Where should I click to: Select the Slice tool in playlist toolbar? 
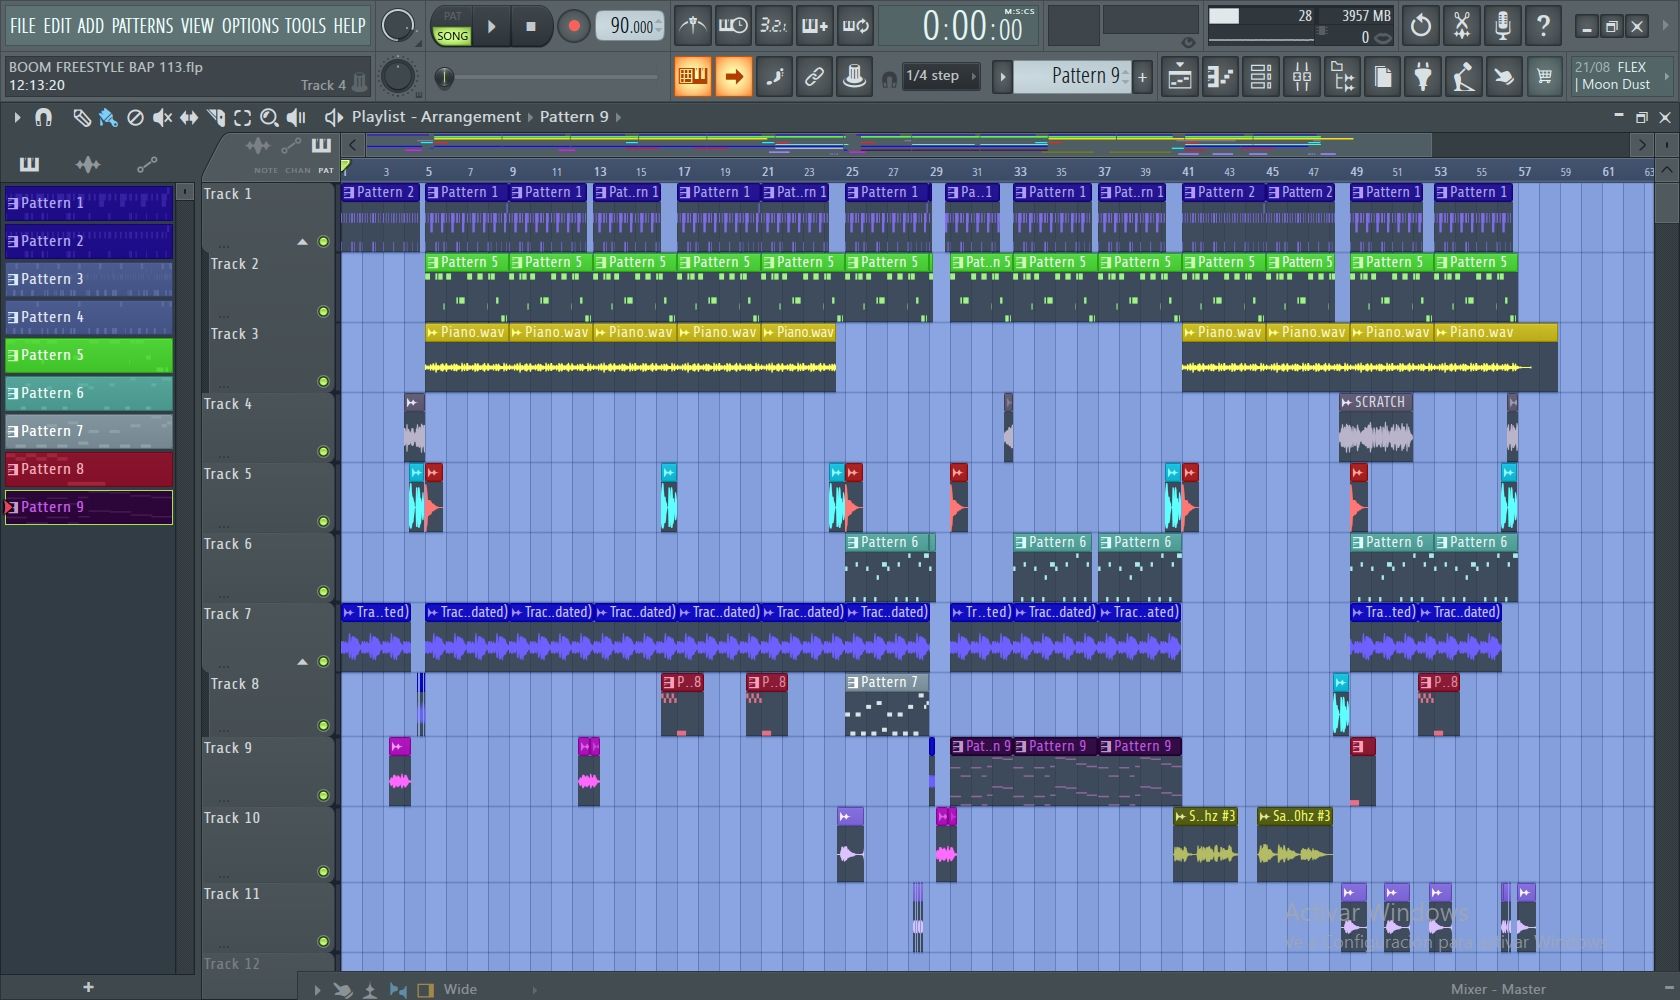tap(215, 118)
